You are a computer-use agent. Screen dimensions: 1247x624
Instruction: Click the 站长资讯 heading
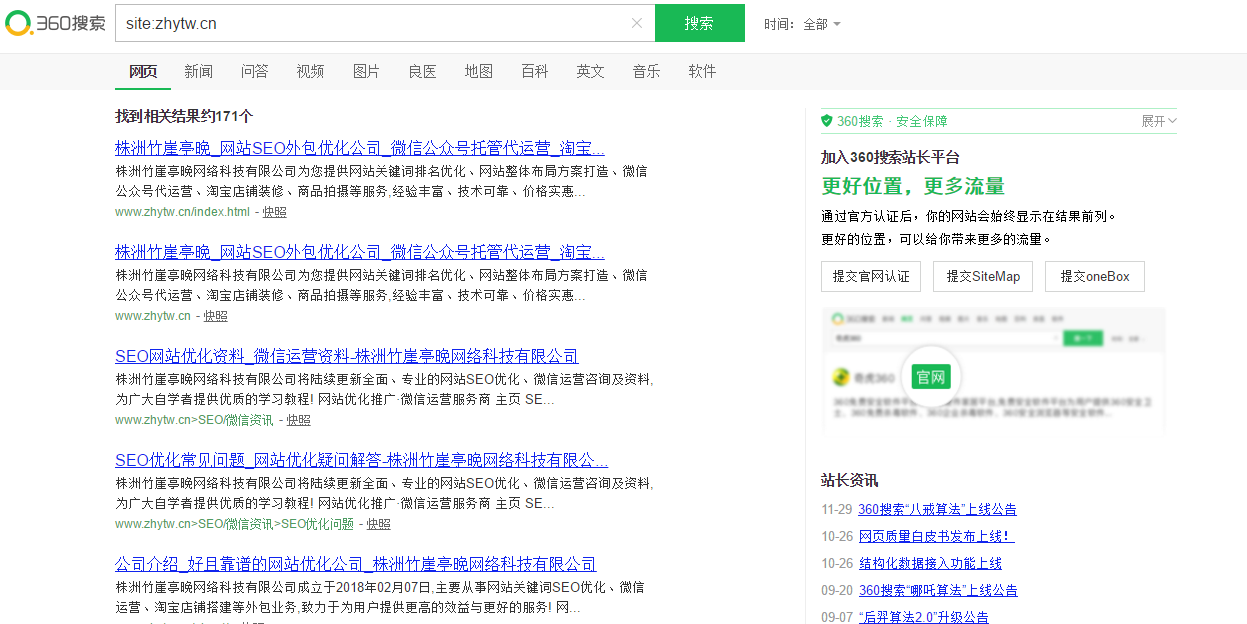tap(850, 480)
